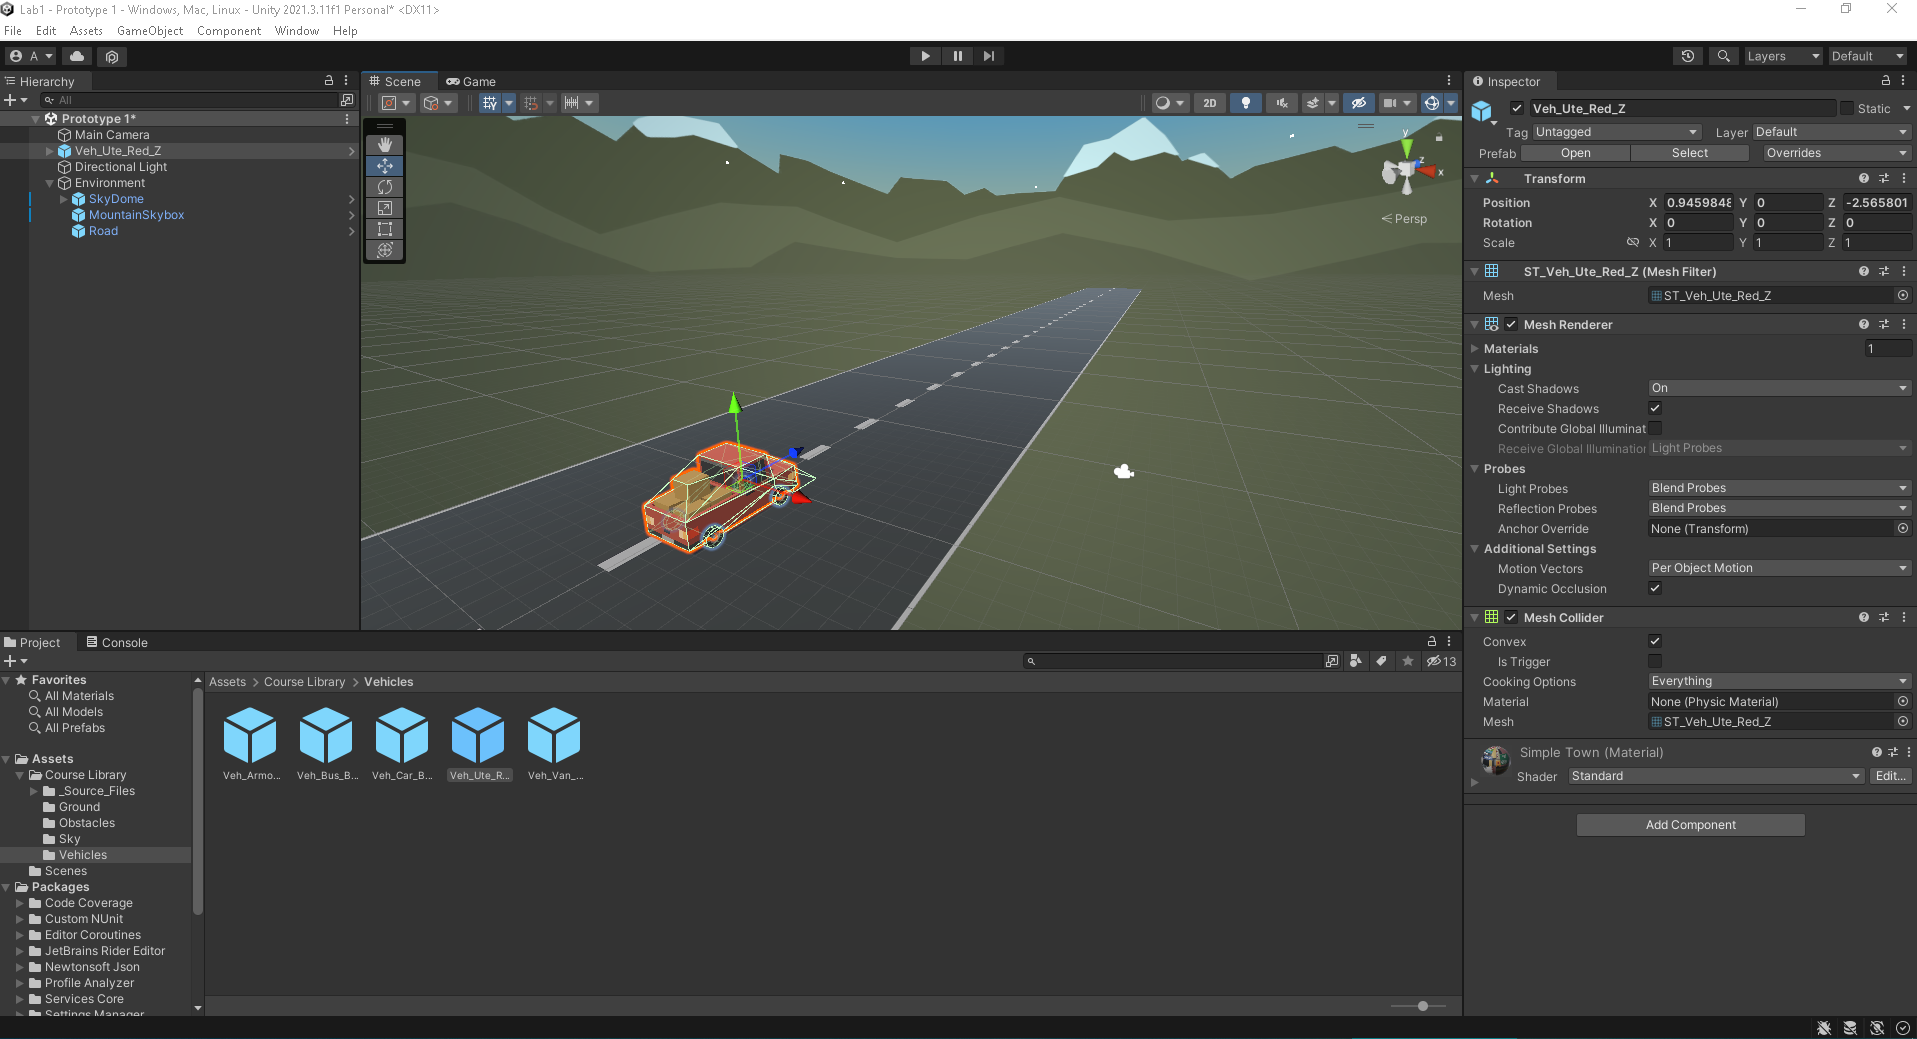Open Undo History icon in top toolbar

pos(1687,56)
